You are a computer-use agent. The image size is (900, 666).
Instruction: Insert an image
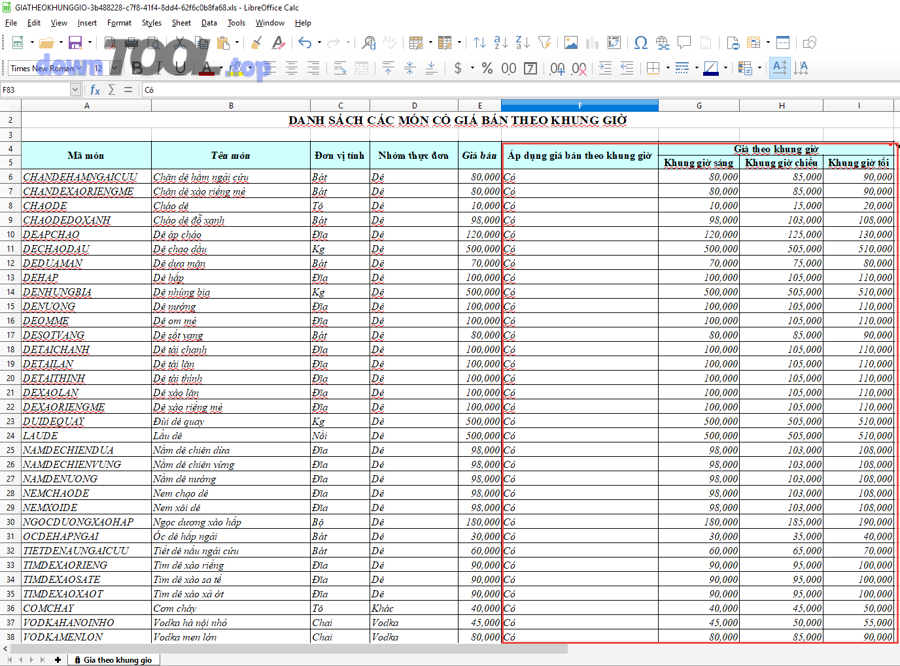(571, 42)
